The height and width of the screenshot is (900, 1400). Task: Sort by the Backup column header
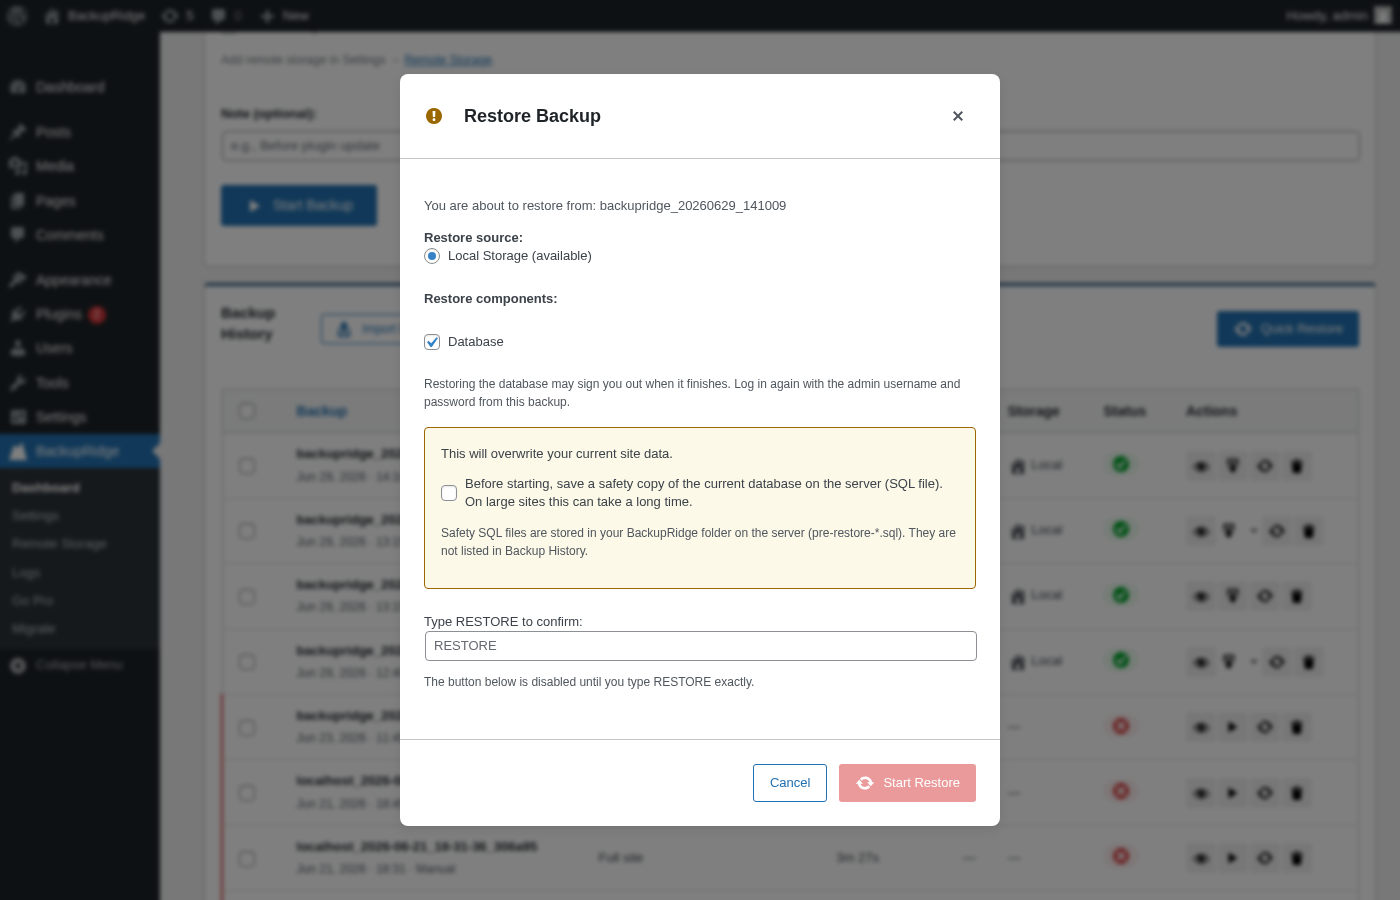point(322,411)
